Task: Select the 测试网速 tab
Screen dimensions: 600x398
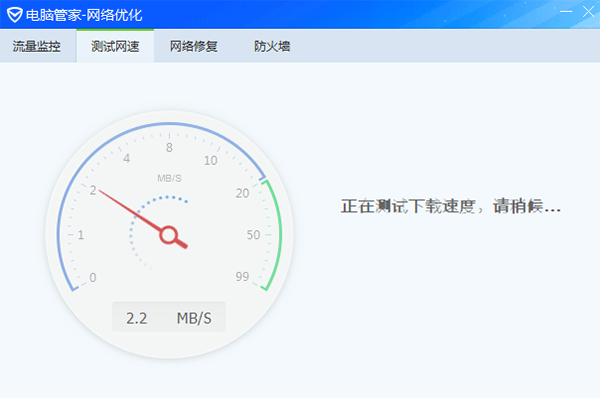Action: coord(115,46)
